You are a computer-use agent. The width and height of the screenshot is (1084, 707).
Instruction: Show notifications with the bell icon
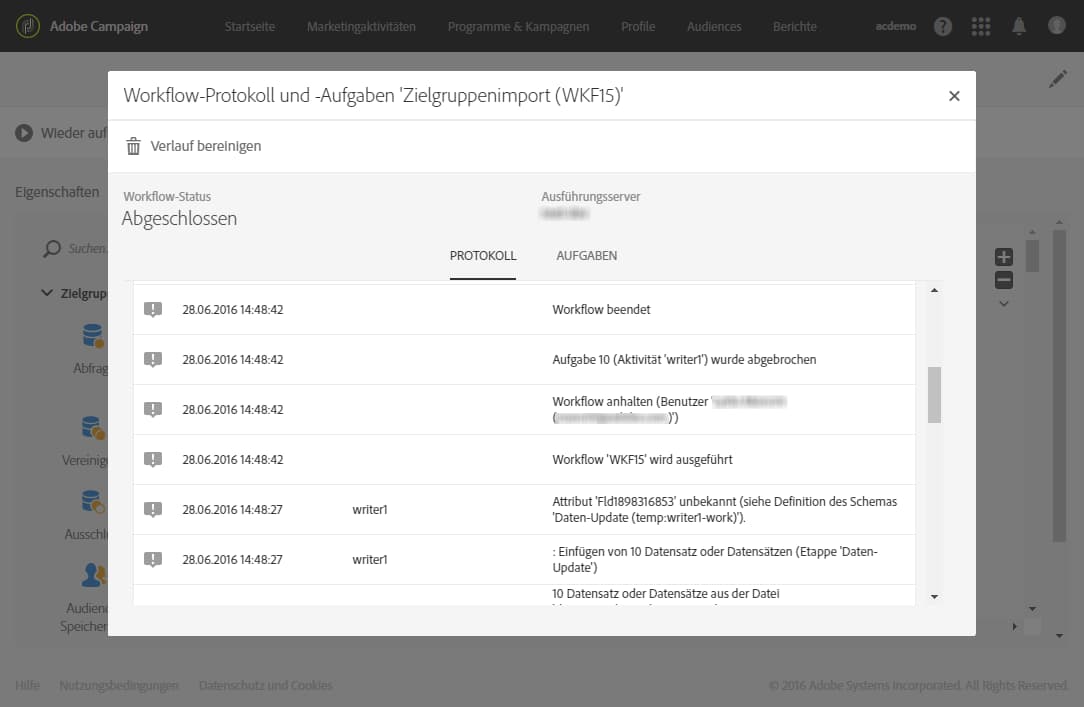tap(1019, 27)
